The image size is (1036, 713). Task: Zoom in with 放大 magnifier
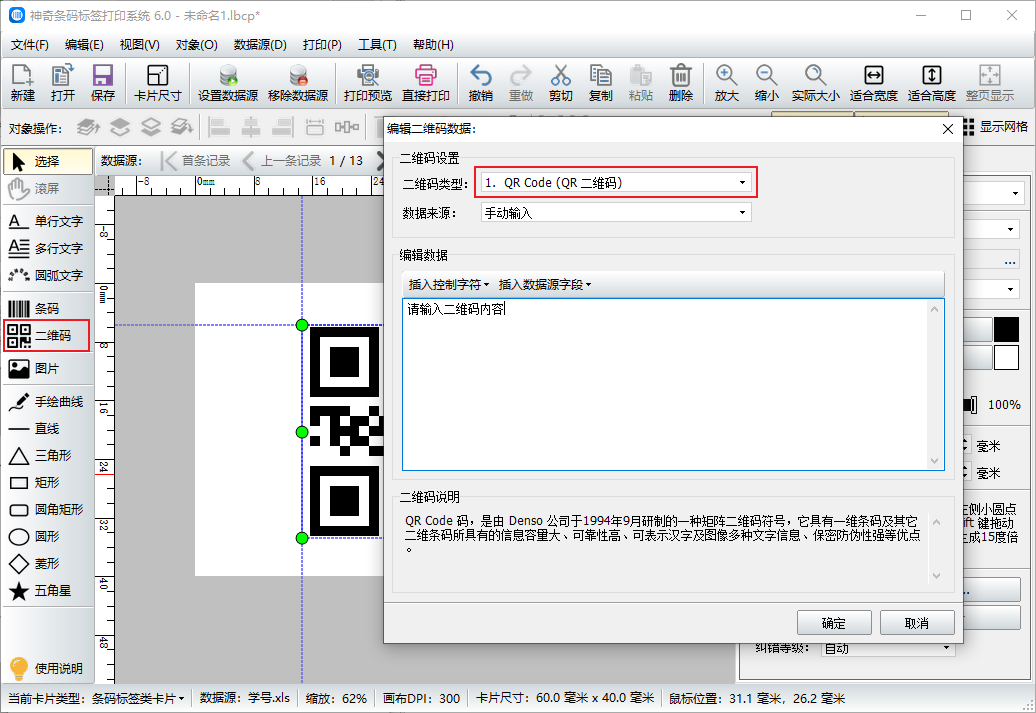coord(726,83)
